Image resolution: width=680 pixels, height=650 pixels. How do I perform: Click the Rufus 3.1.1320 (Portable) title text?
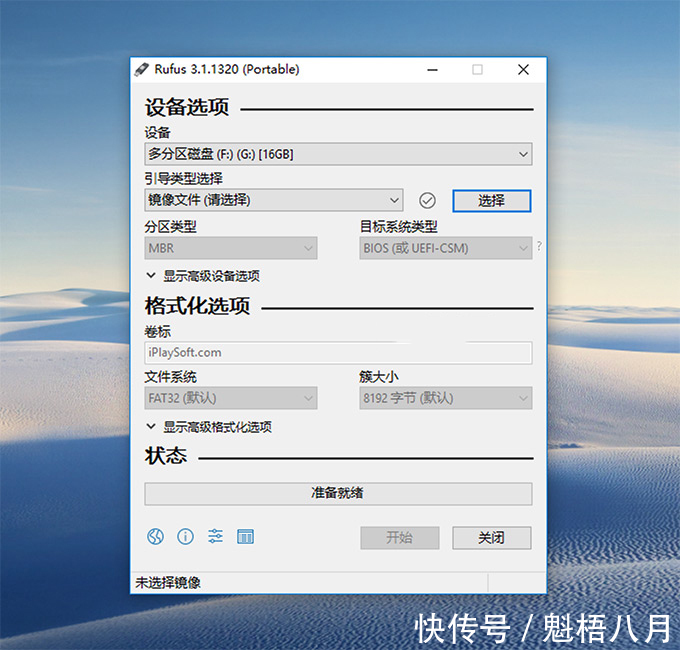tap(227, 69)
